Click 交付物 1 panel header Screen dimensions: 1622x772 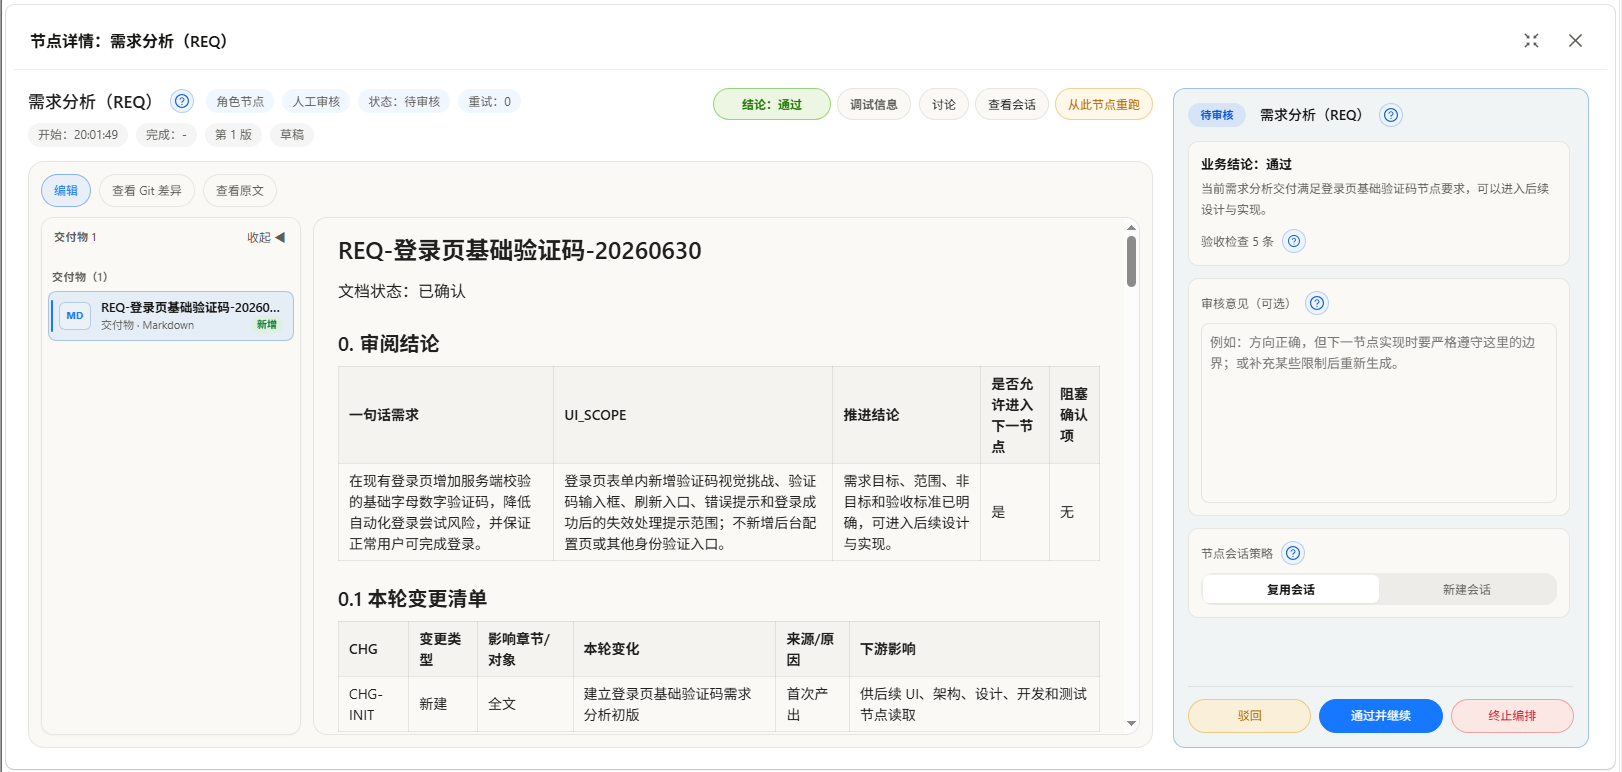75,237
